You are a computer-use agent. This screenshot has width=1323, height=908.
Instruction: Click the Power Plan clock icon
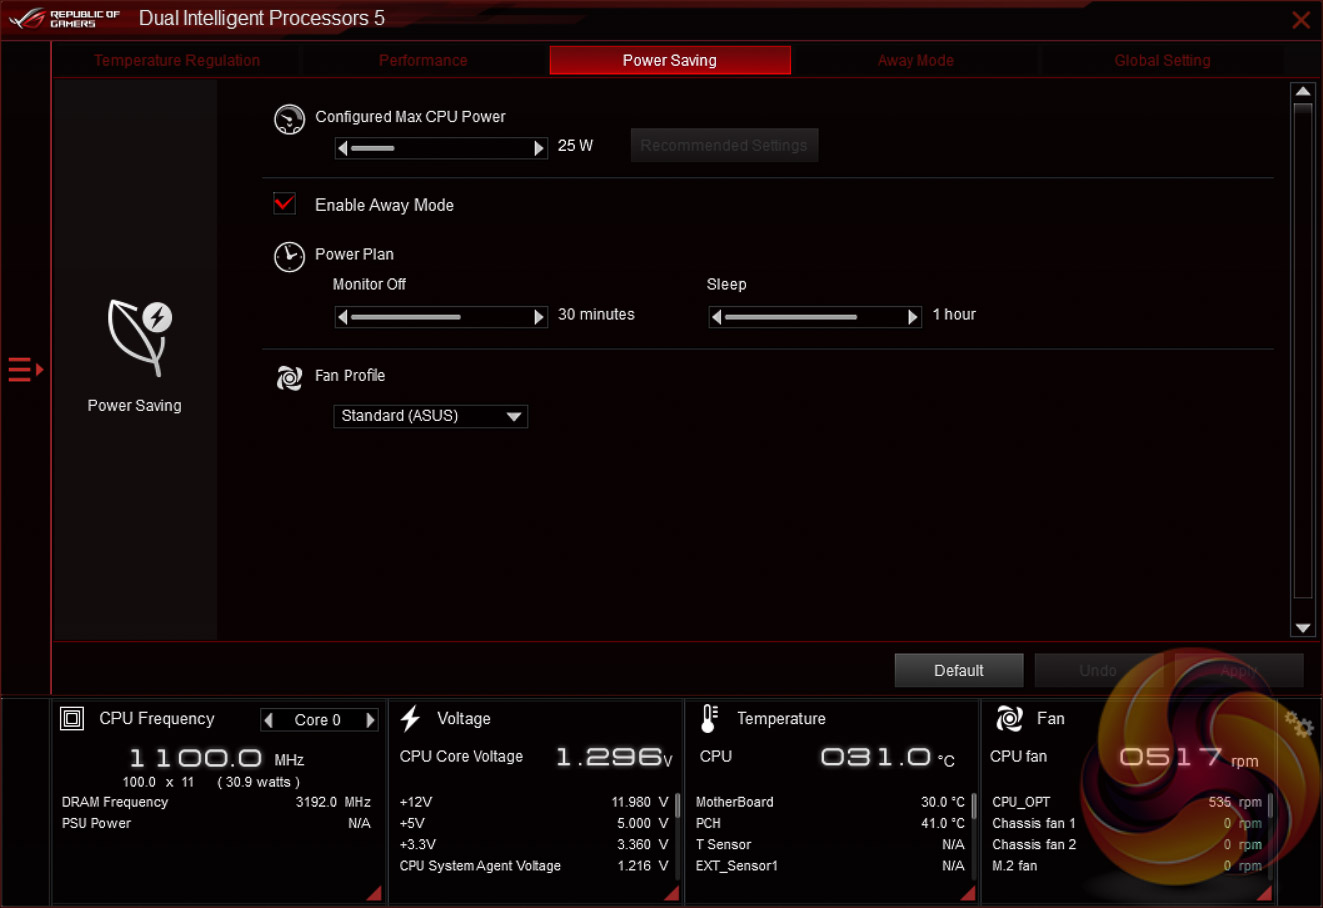289,257
